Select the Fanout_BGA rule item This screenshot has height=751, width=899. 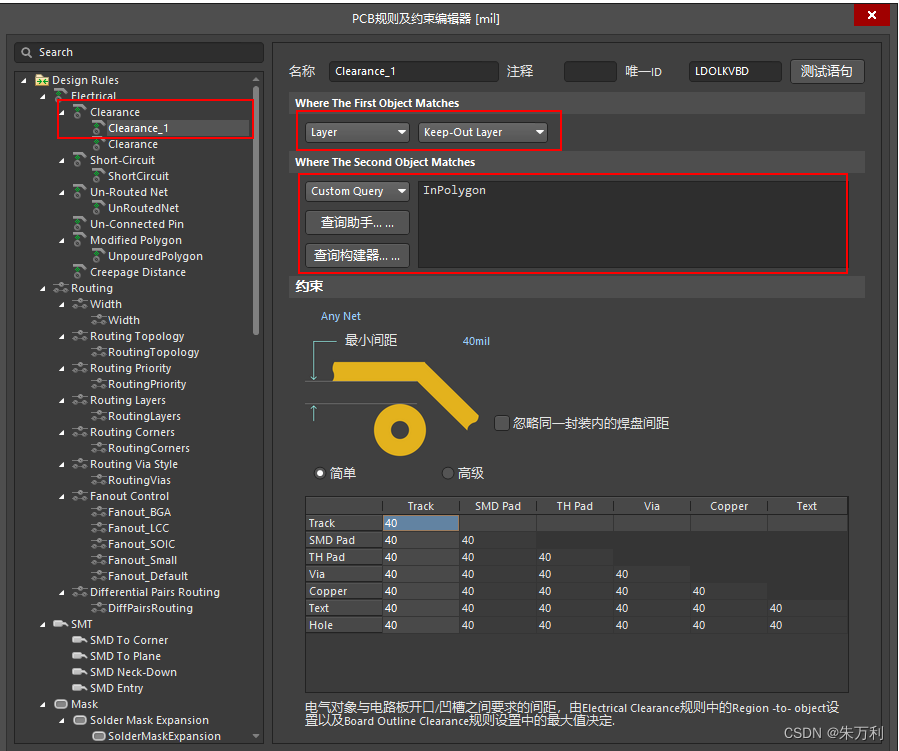[139, 512]
